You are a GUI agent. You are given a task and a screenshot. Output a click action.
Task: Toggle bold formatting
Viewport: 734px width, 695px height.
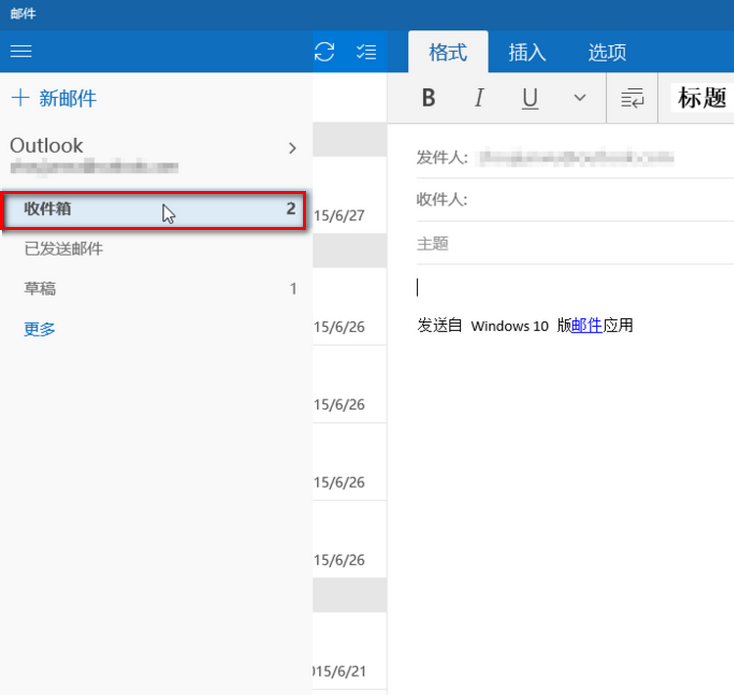pyautogui.click(x=429, y=98)
